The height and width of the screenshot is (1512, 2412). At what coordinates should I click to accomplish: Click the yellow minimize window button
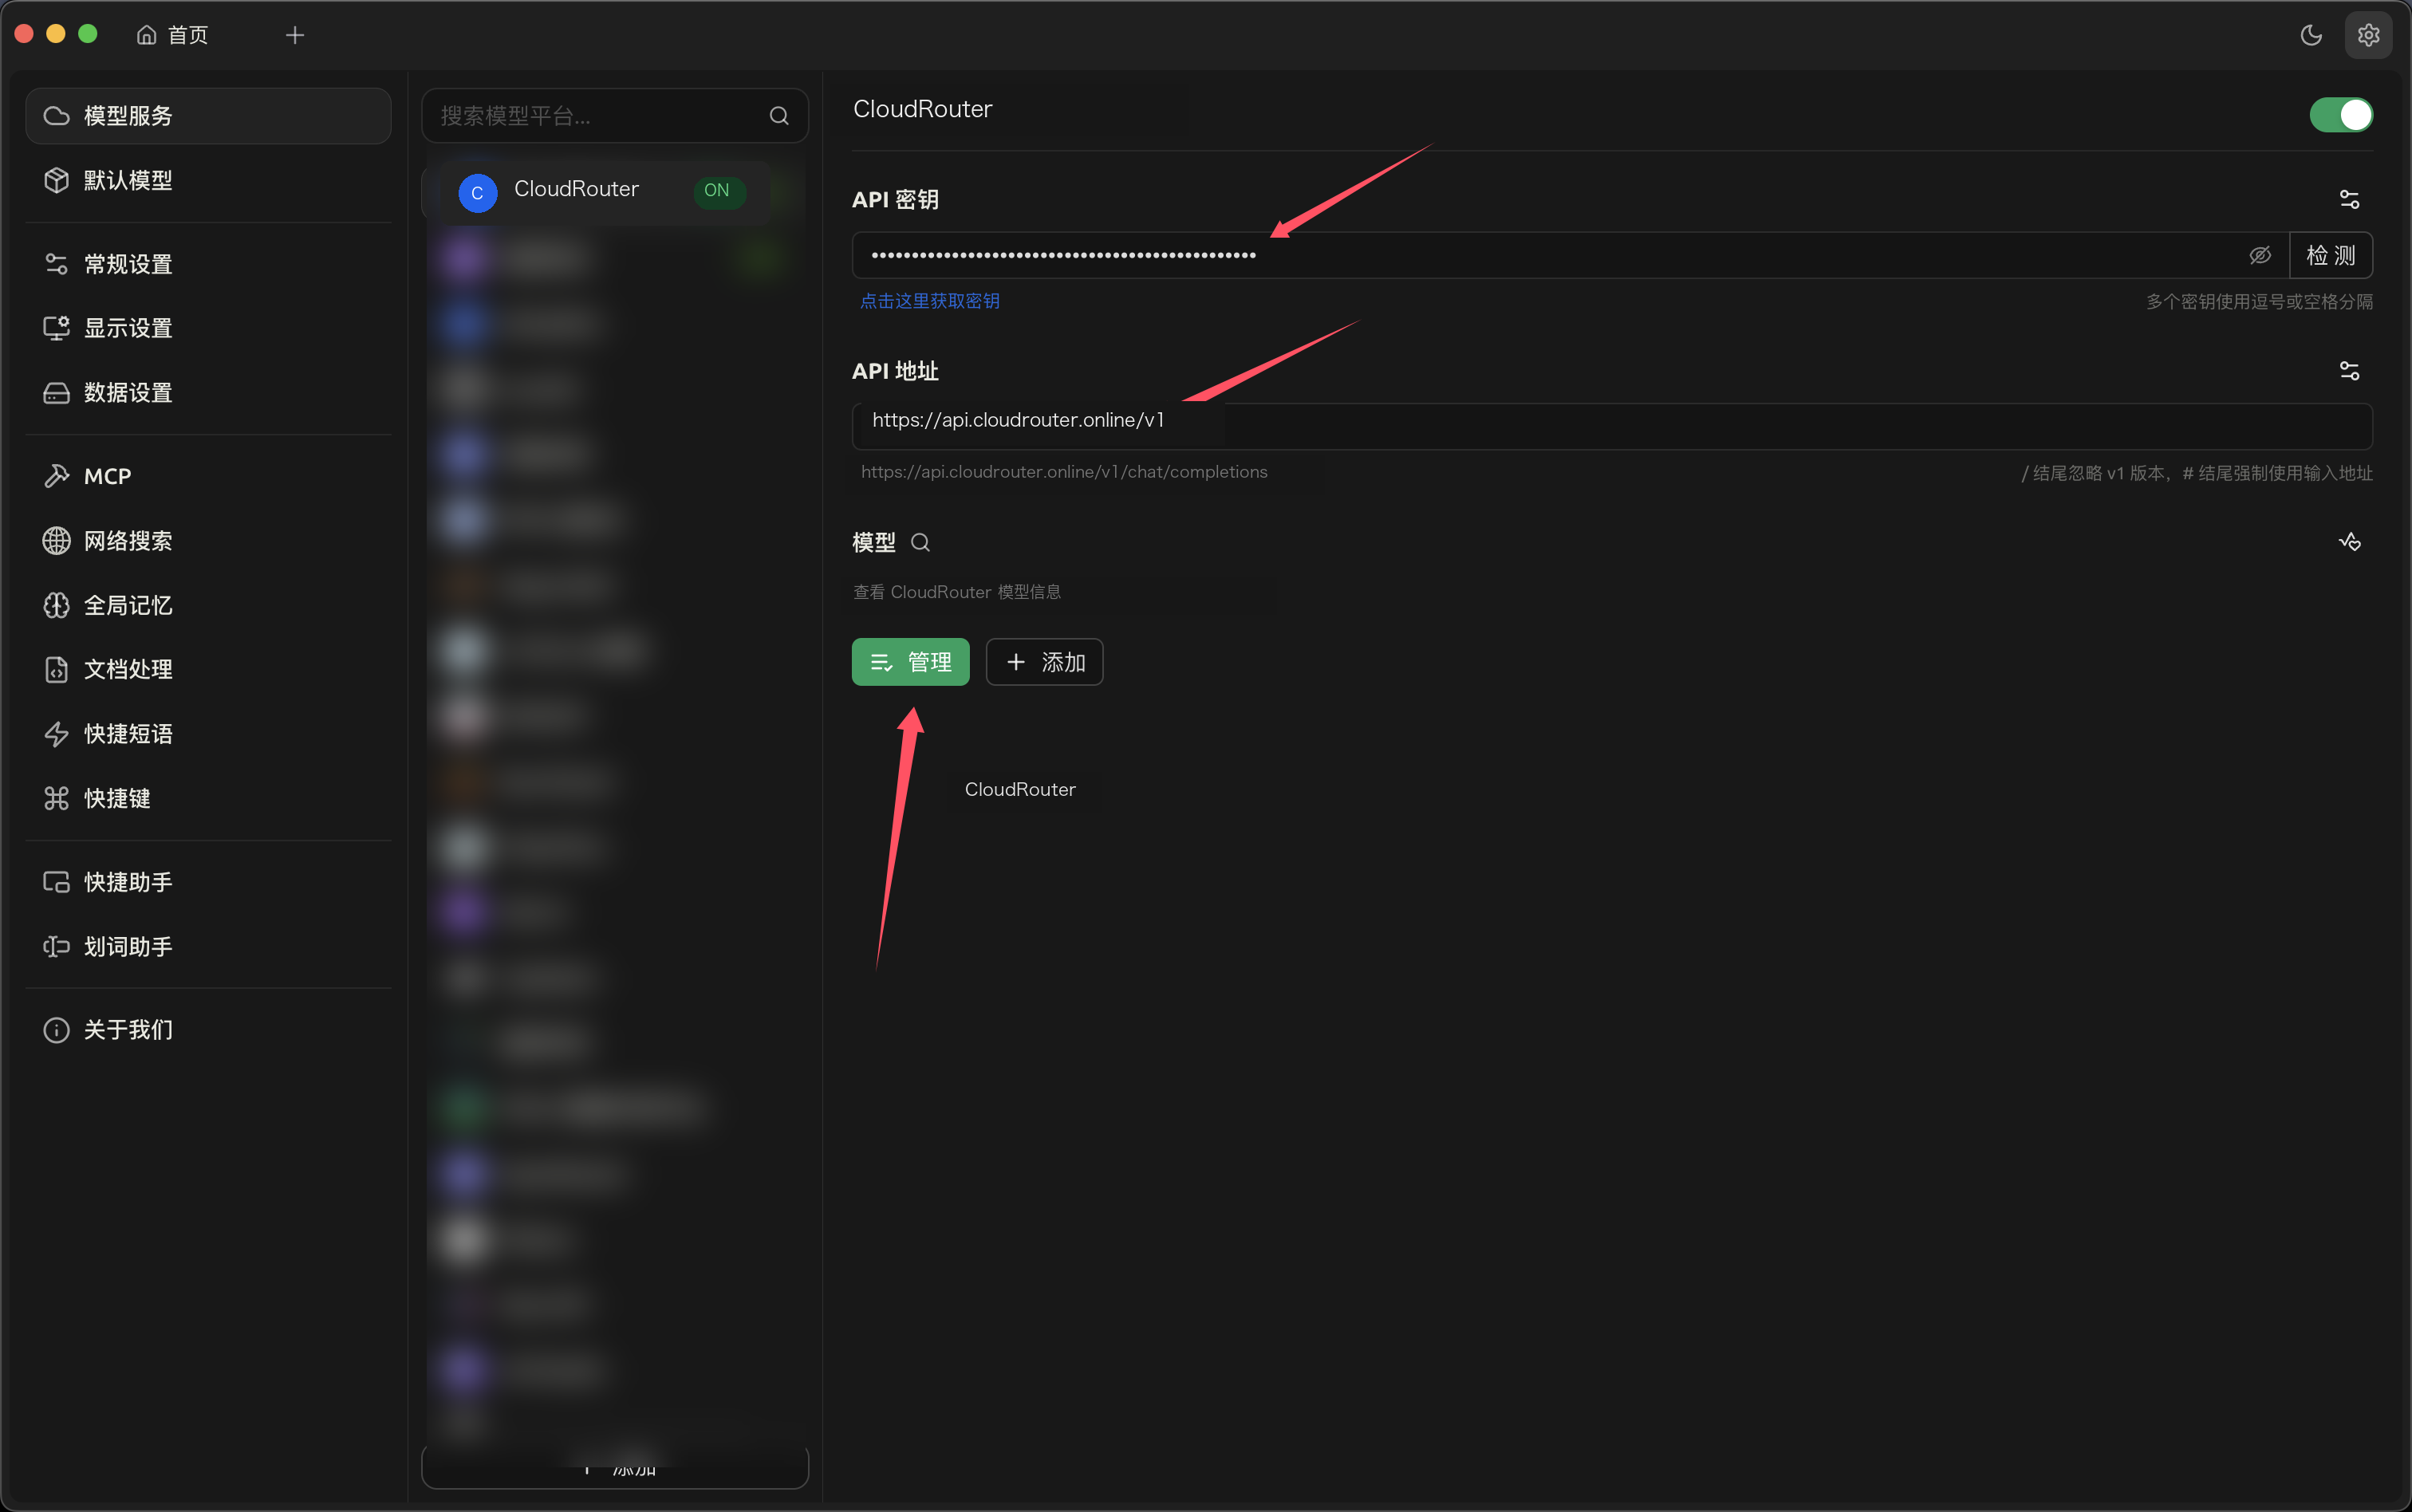click(x=56, y=34)
